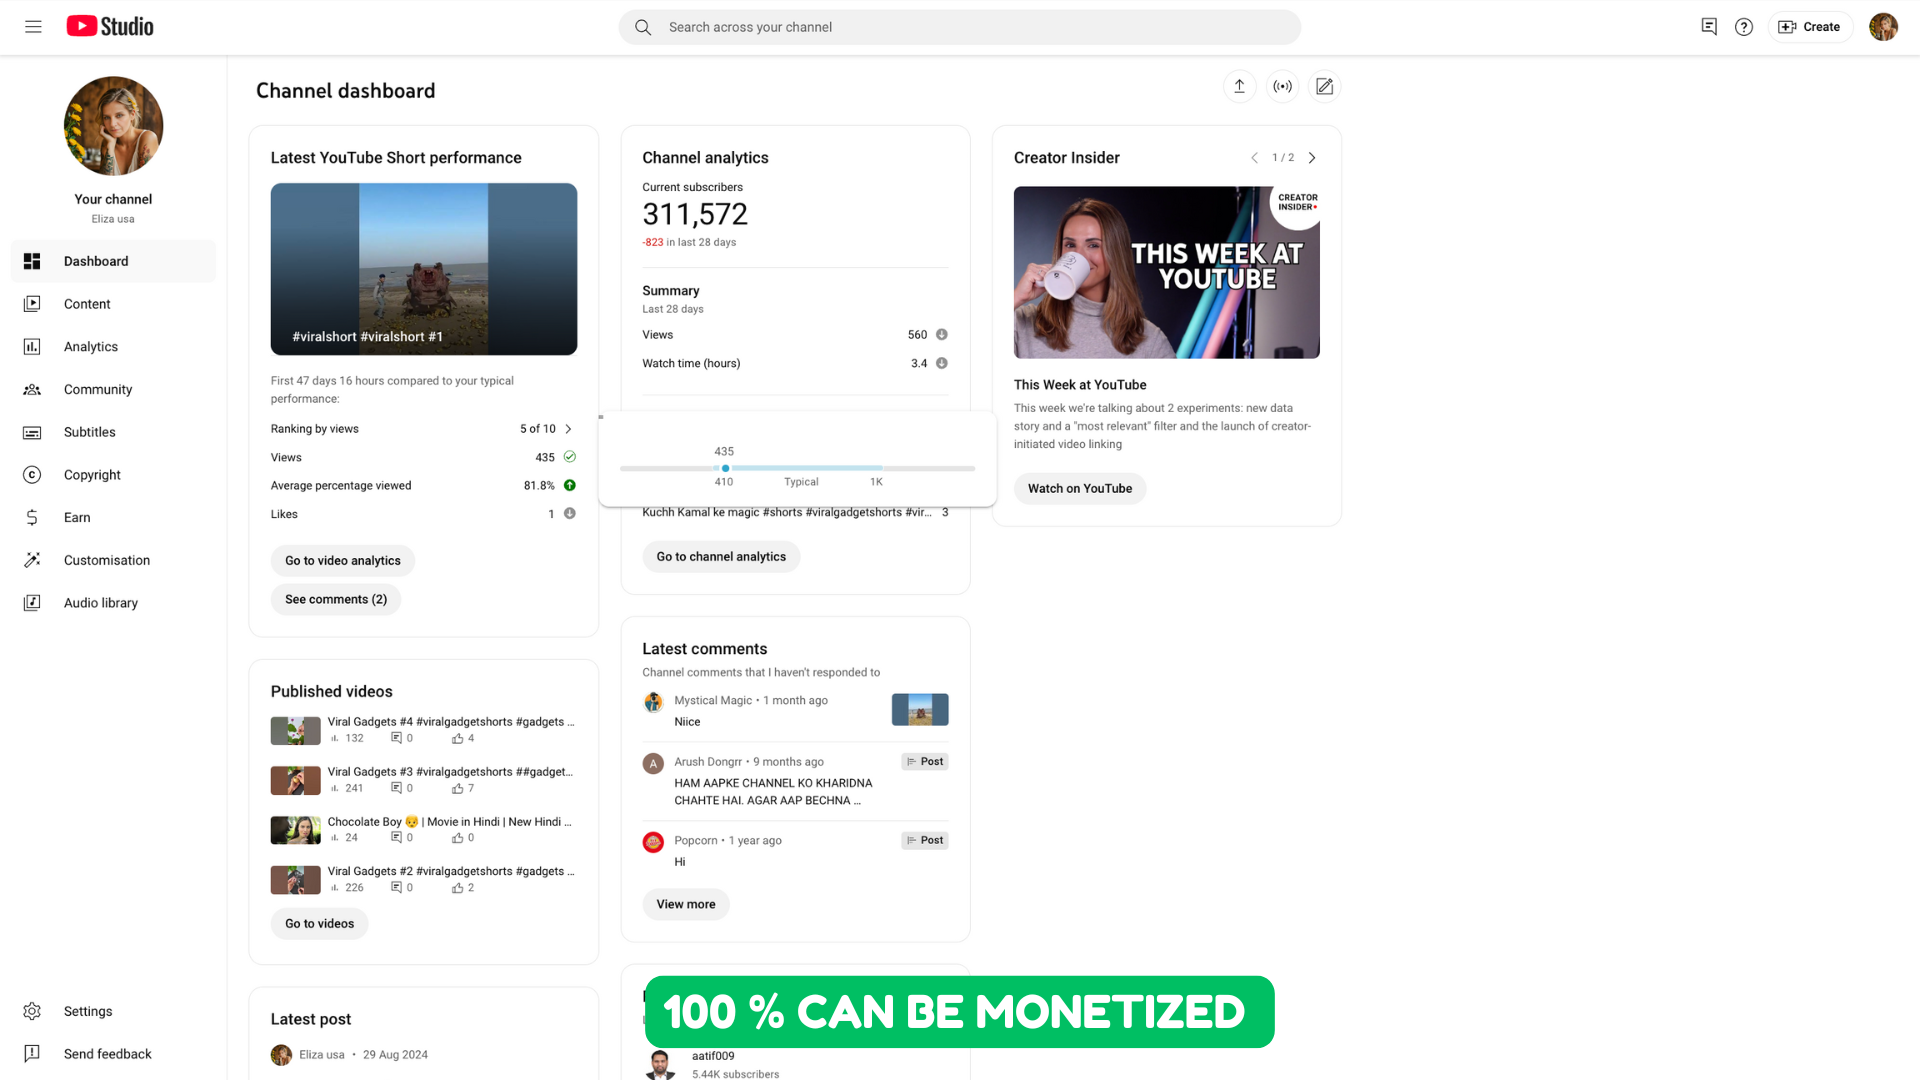Click the green up arrow for average percentage viewed
The image size is (1920, 1080).
pos(569,486)
